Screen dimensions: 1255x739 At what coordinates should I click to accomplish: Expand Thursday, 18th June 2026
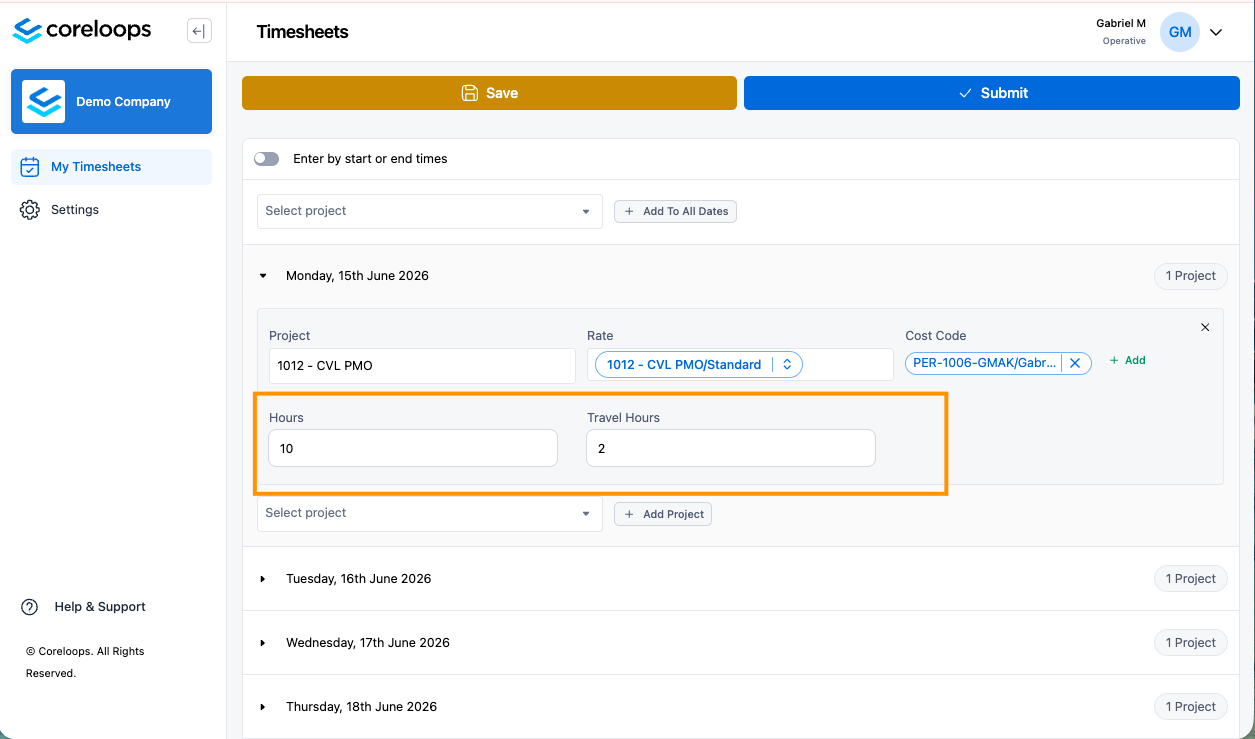click(263, 707)
